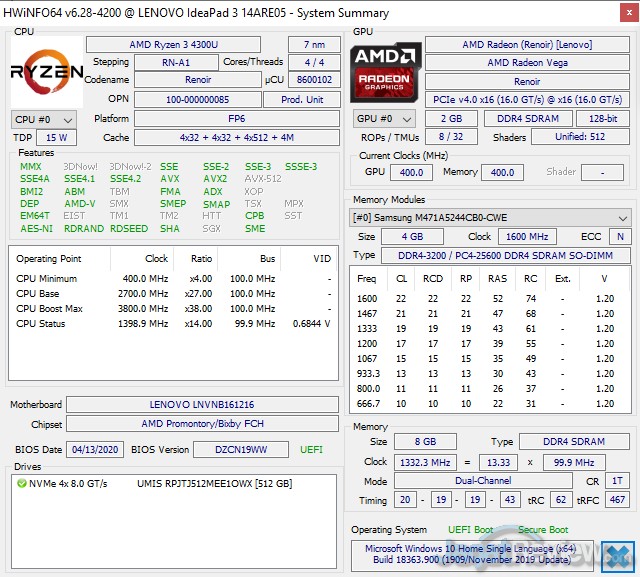Screen dimensions: 640x577
Task: Click the motherboard LENOVO LNVNB161216 field
Action: tap(202, 405)
